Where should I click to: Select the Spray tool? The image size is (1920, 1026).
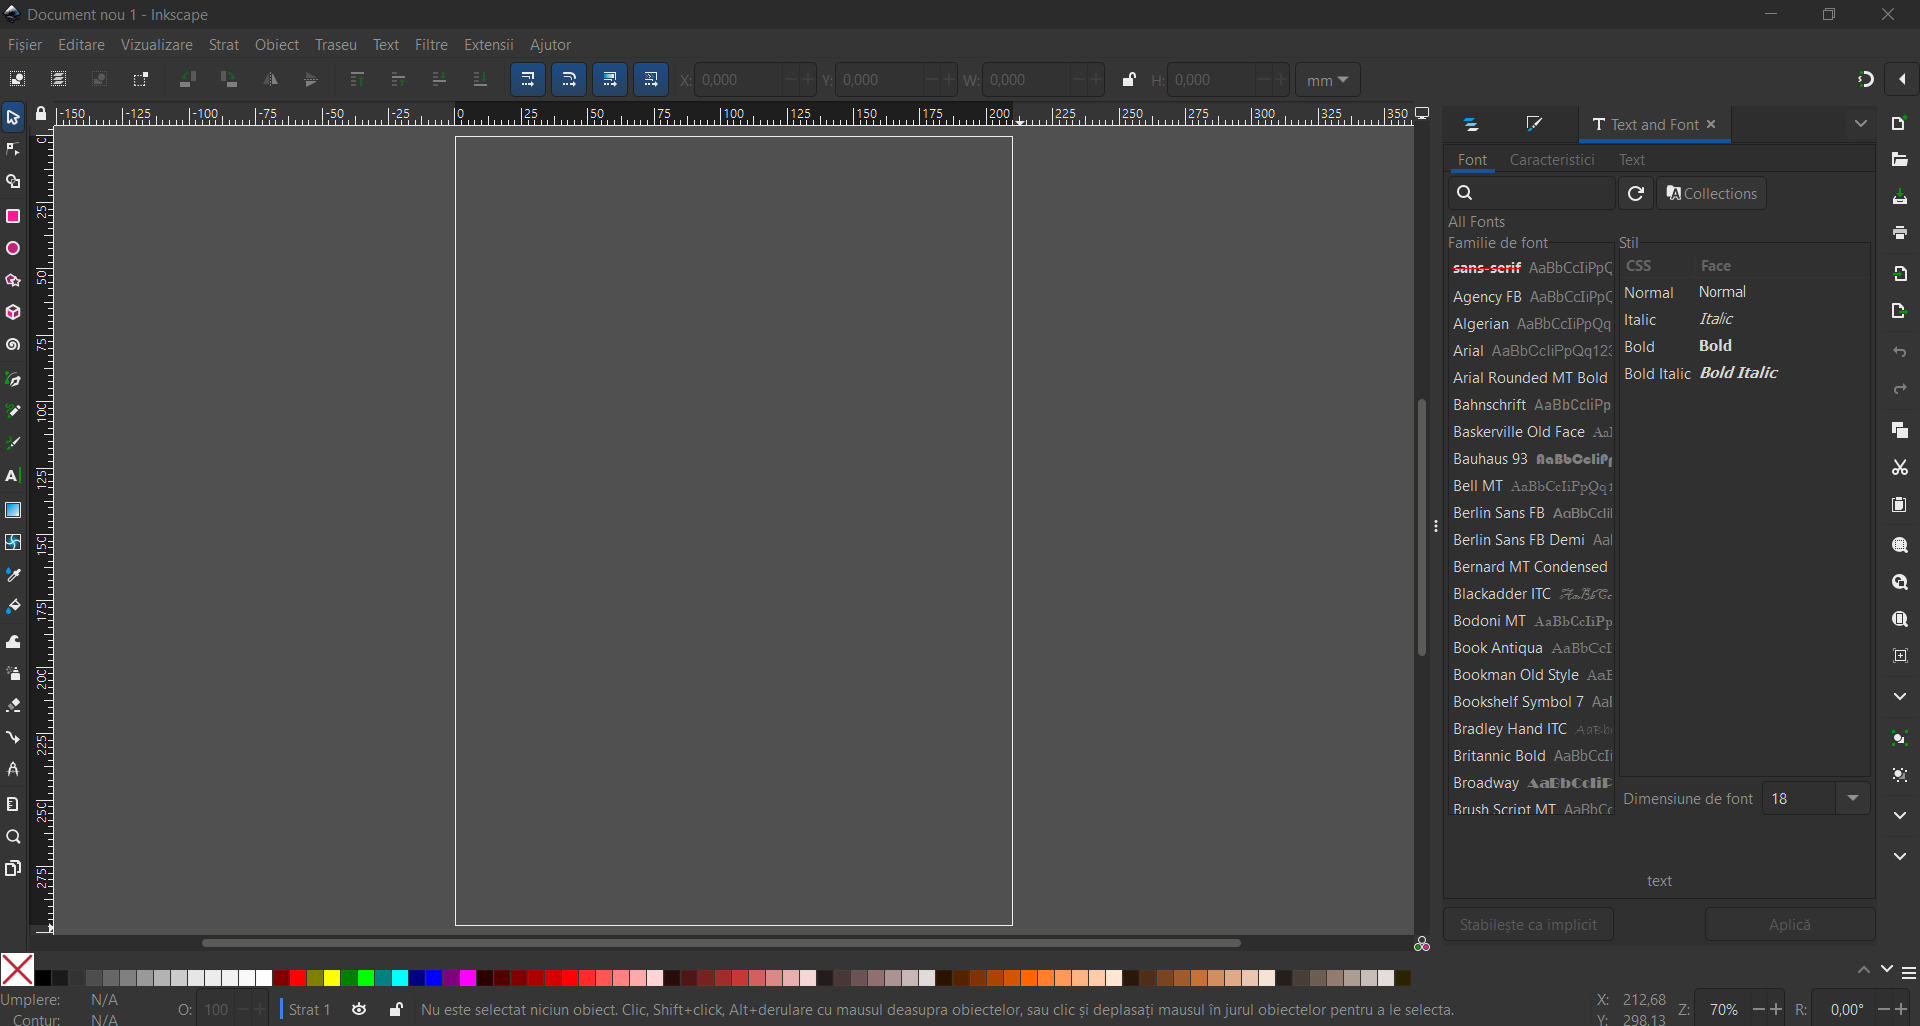click(x=13, y=674)
